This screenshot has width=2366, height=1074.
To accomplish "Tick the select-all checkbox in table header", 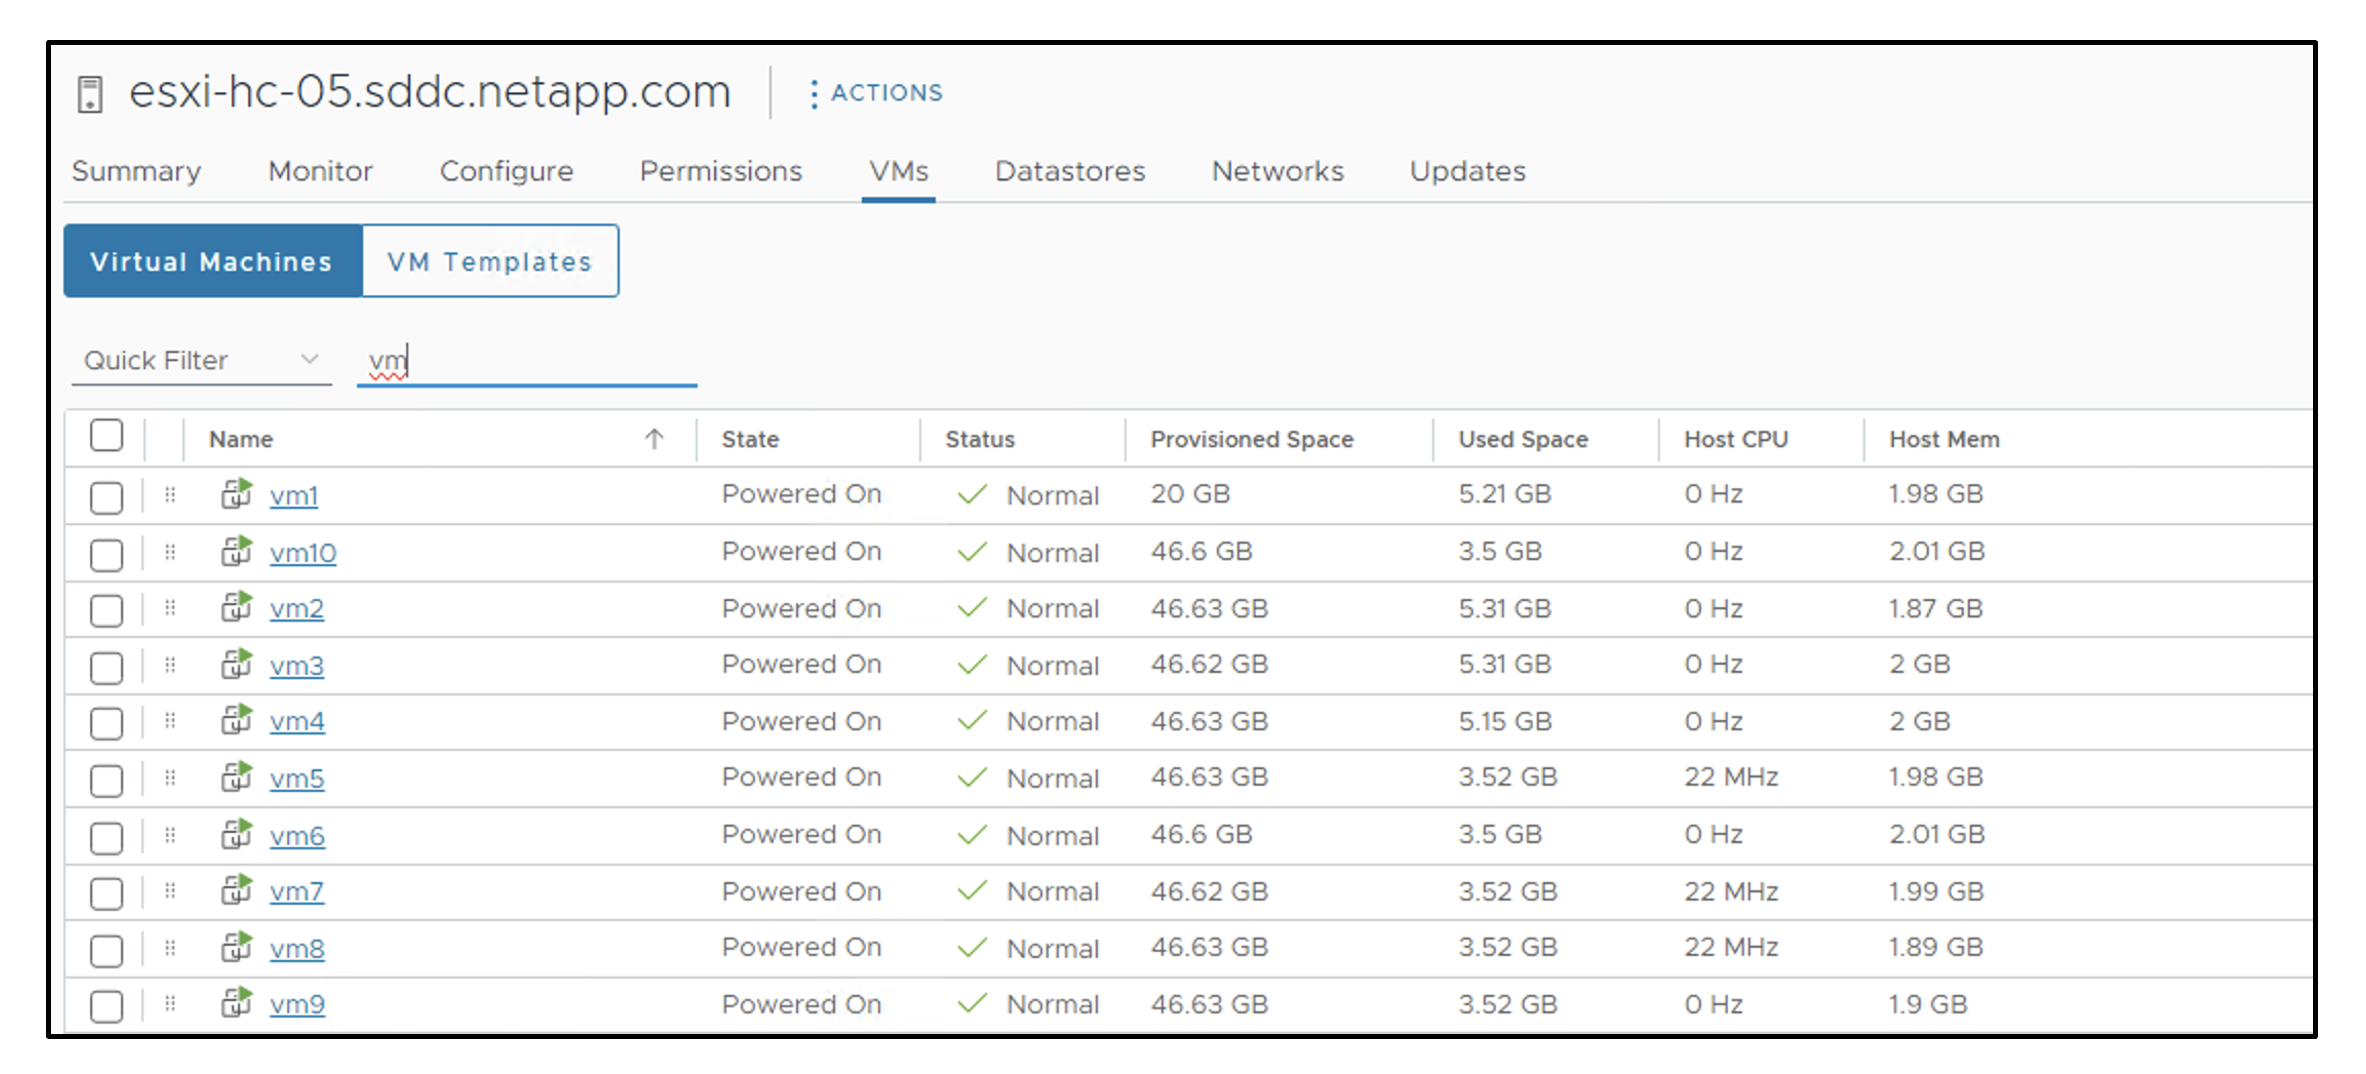I will click(x=106, y=437).
